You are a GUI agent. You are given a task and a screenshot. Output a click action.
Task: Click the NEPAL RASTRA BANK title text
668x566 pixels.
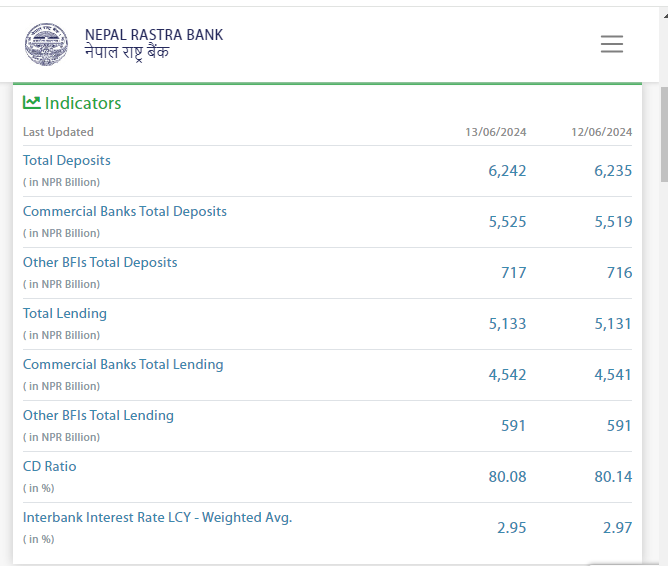154,35
